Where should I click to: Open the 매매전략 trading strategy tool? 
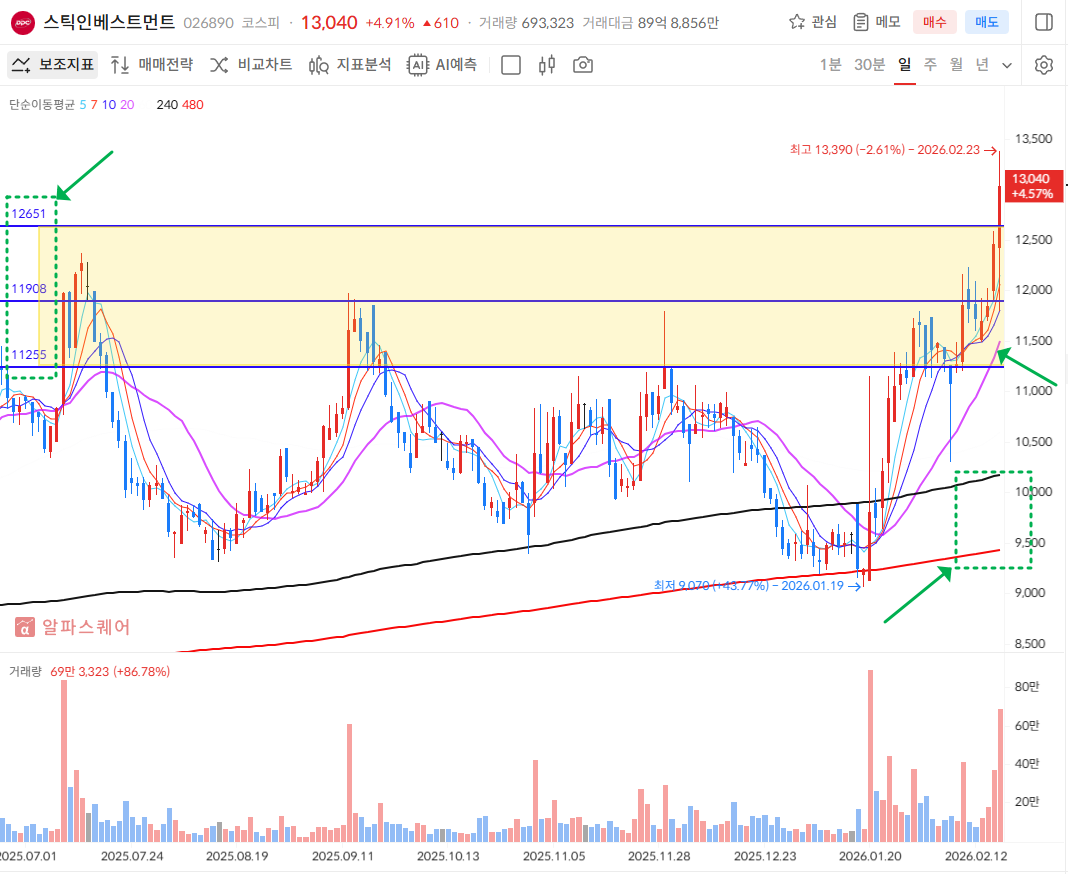(152, 65)
